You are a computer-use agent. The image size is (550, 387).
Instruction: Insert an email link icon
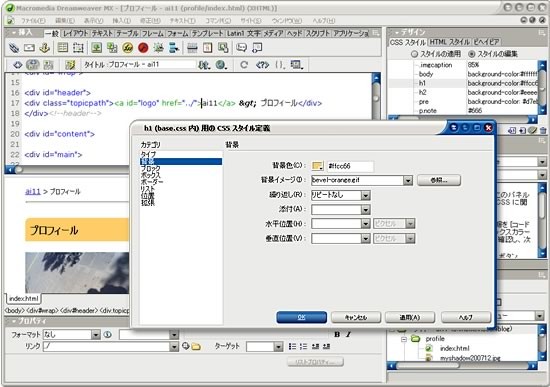[29, 48]
